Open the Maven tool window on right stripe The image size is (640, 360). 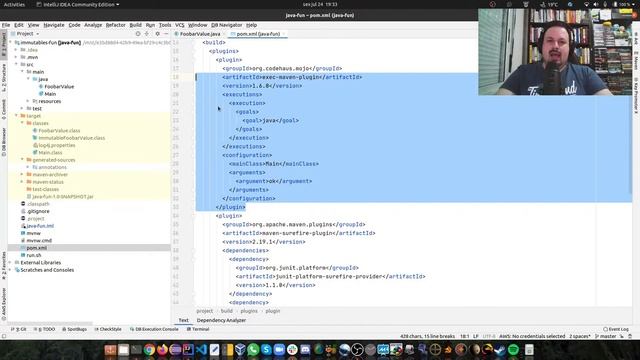636,62
